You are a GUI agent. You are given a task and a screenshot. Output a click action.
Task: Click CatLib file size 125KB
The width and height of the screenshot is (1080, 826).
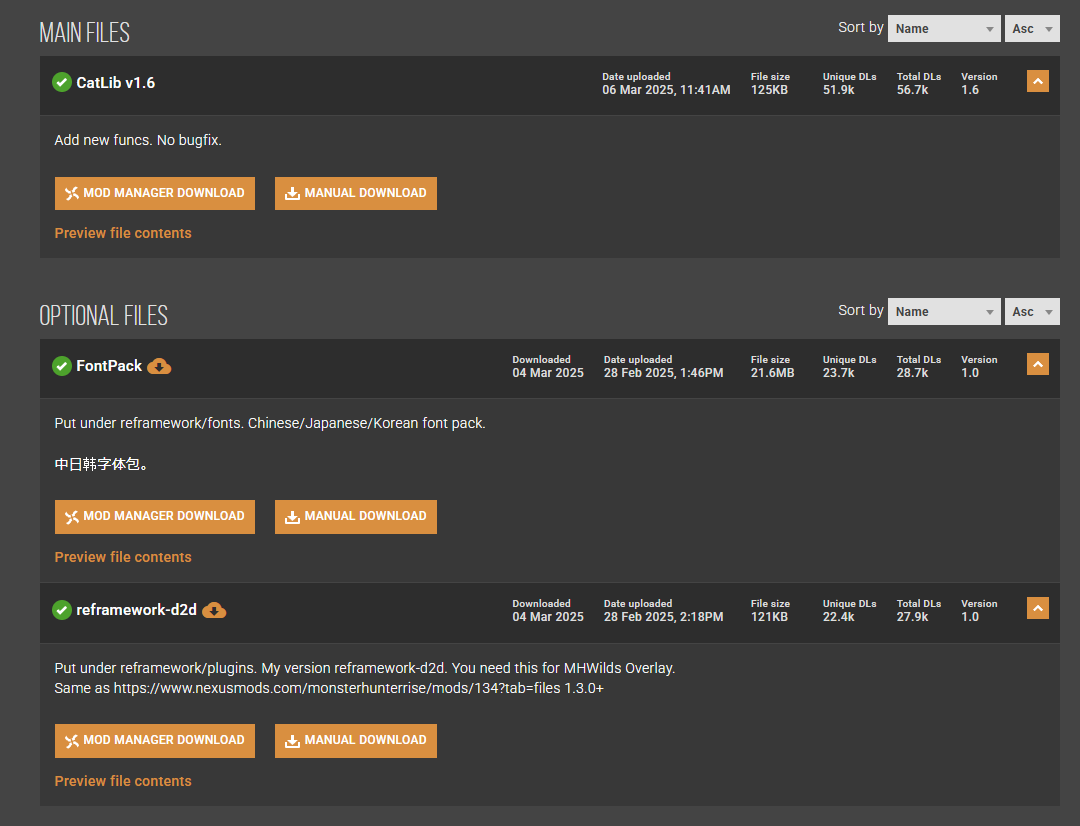(769, 90)
